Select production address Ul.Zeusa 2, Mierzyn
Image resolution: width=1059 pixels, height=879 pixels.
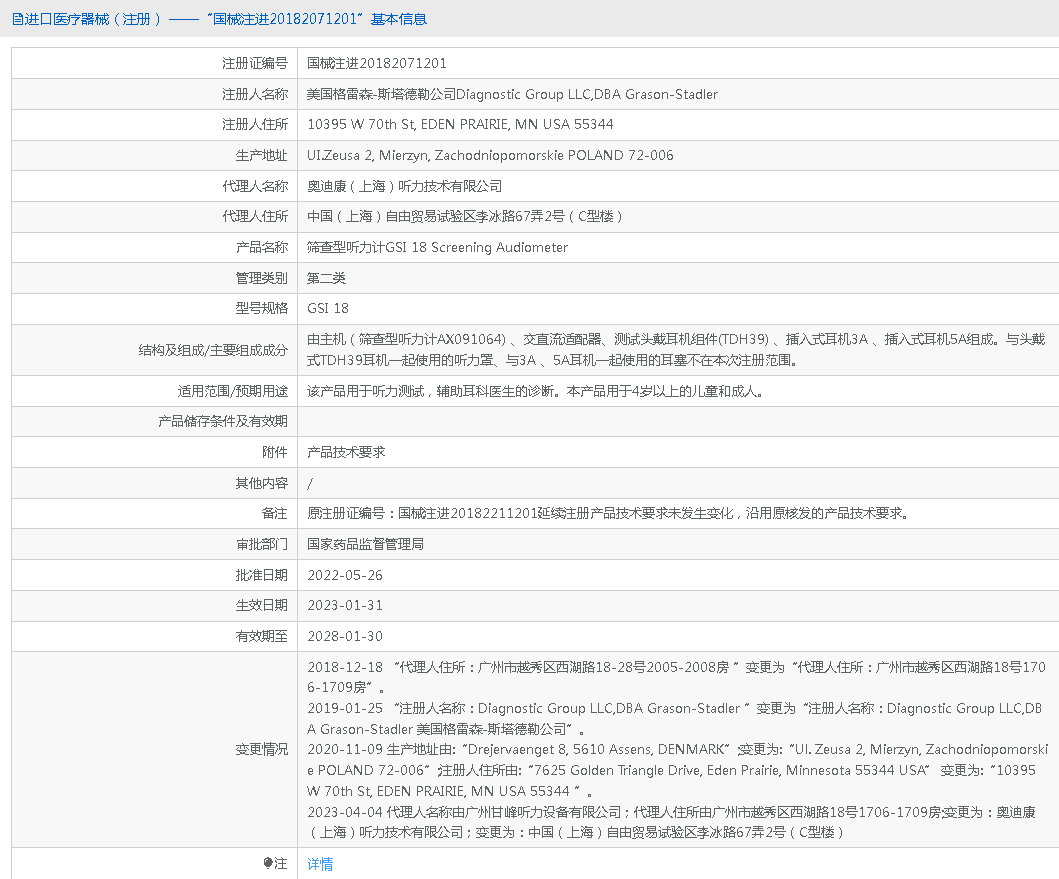pyautogui.click(x=490, y=156)
